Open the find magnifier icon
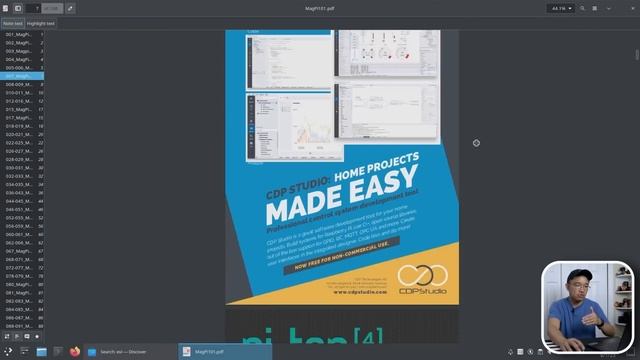 point(582,8)
